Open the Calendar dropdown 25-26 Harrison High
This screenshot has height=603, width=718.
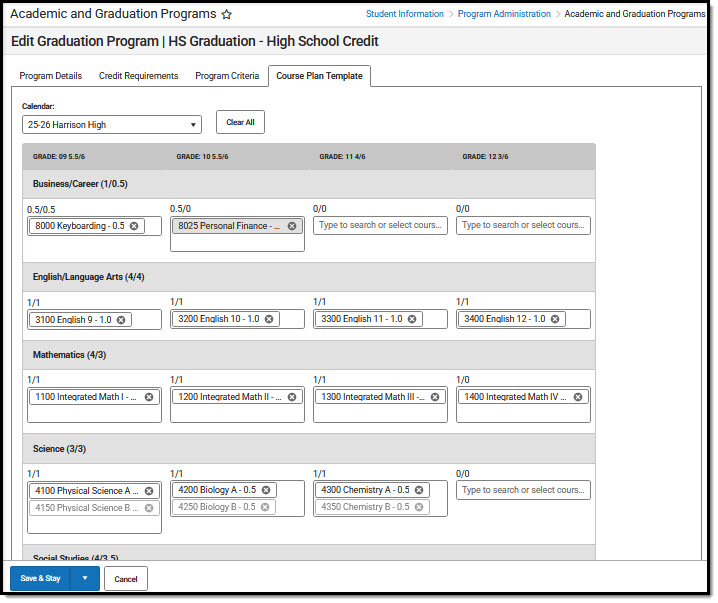112,125
